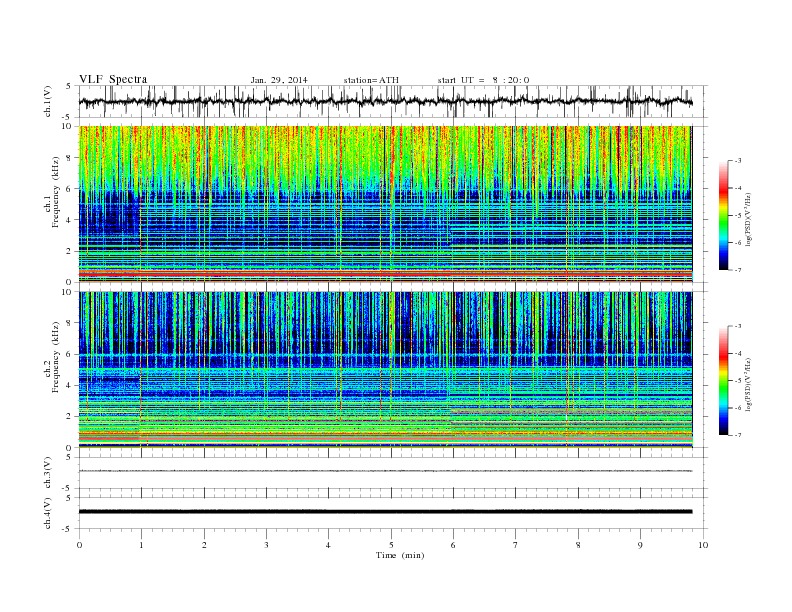
Task: Click the "VLF Spectra" plot title
Action: pos(113,79)
